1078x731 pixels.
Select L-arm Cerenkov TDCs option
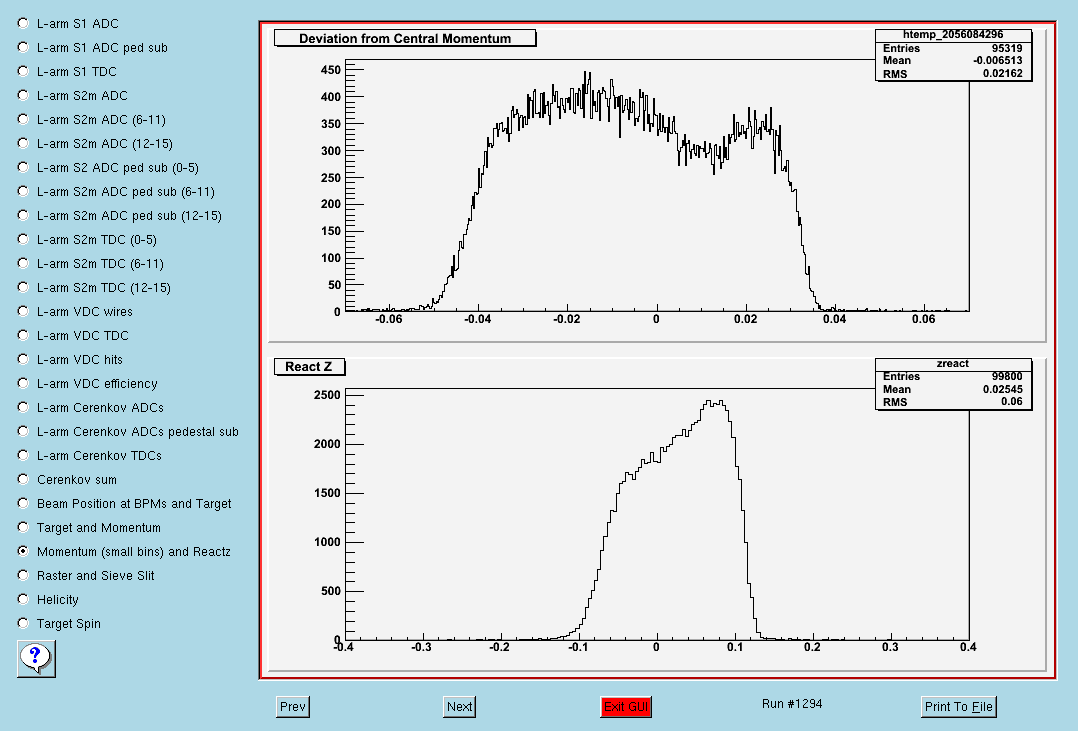click(23, 455)
